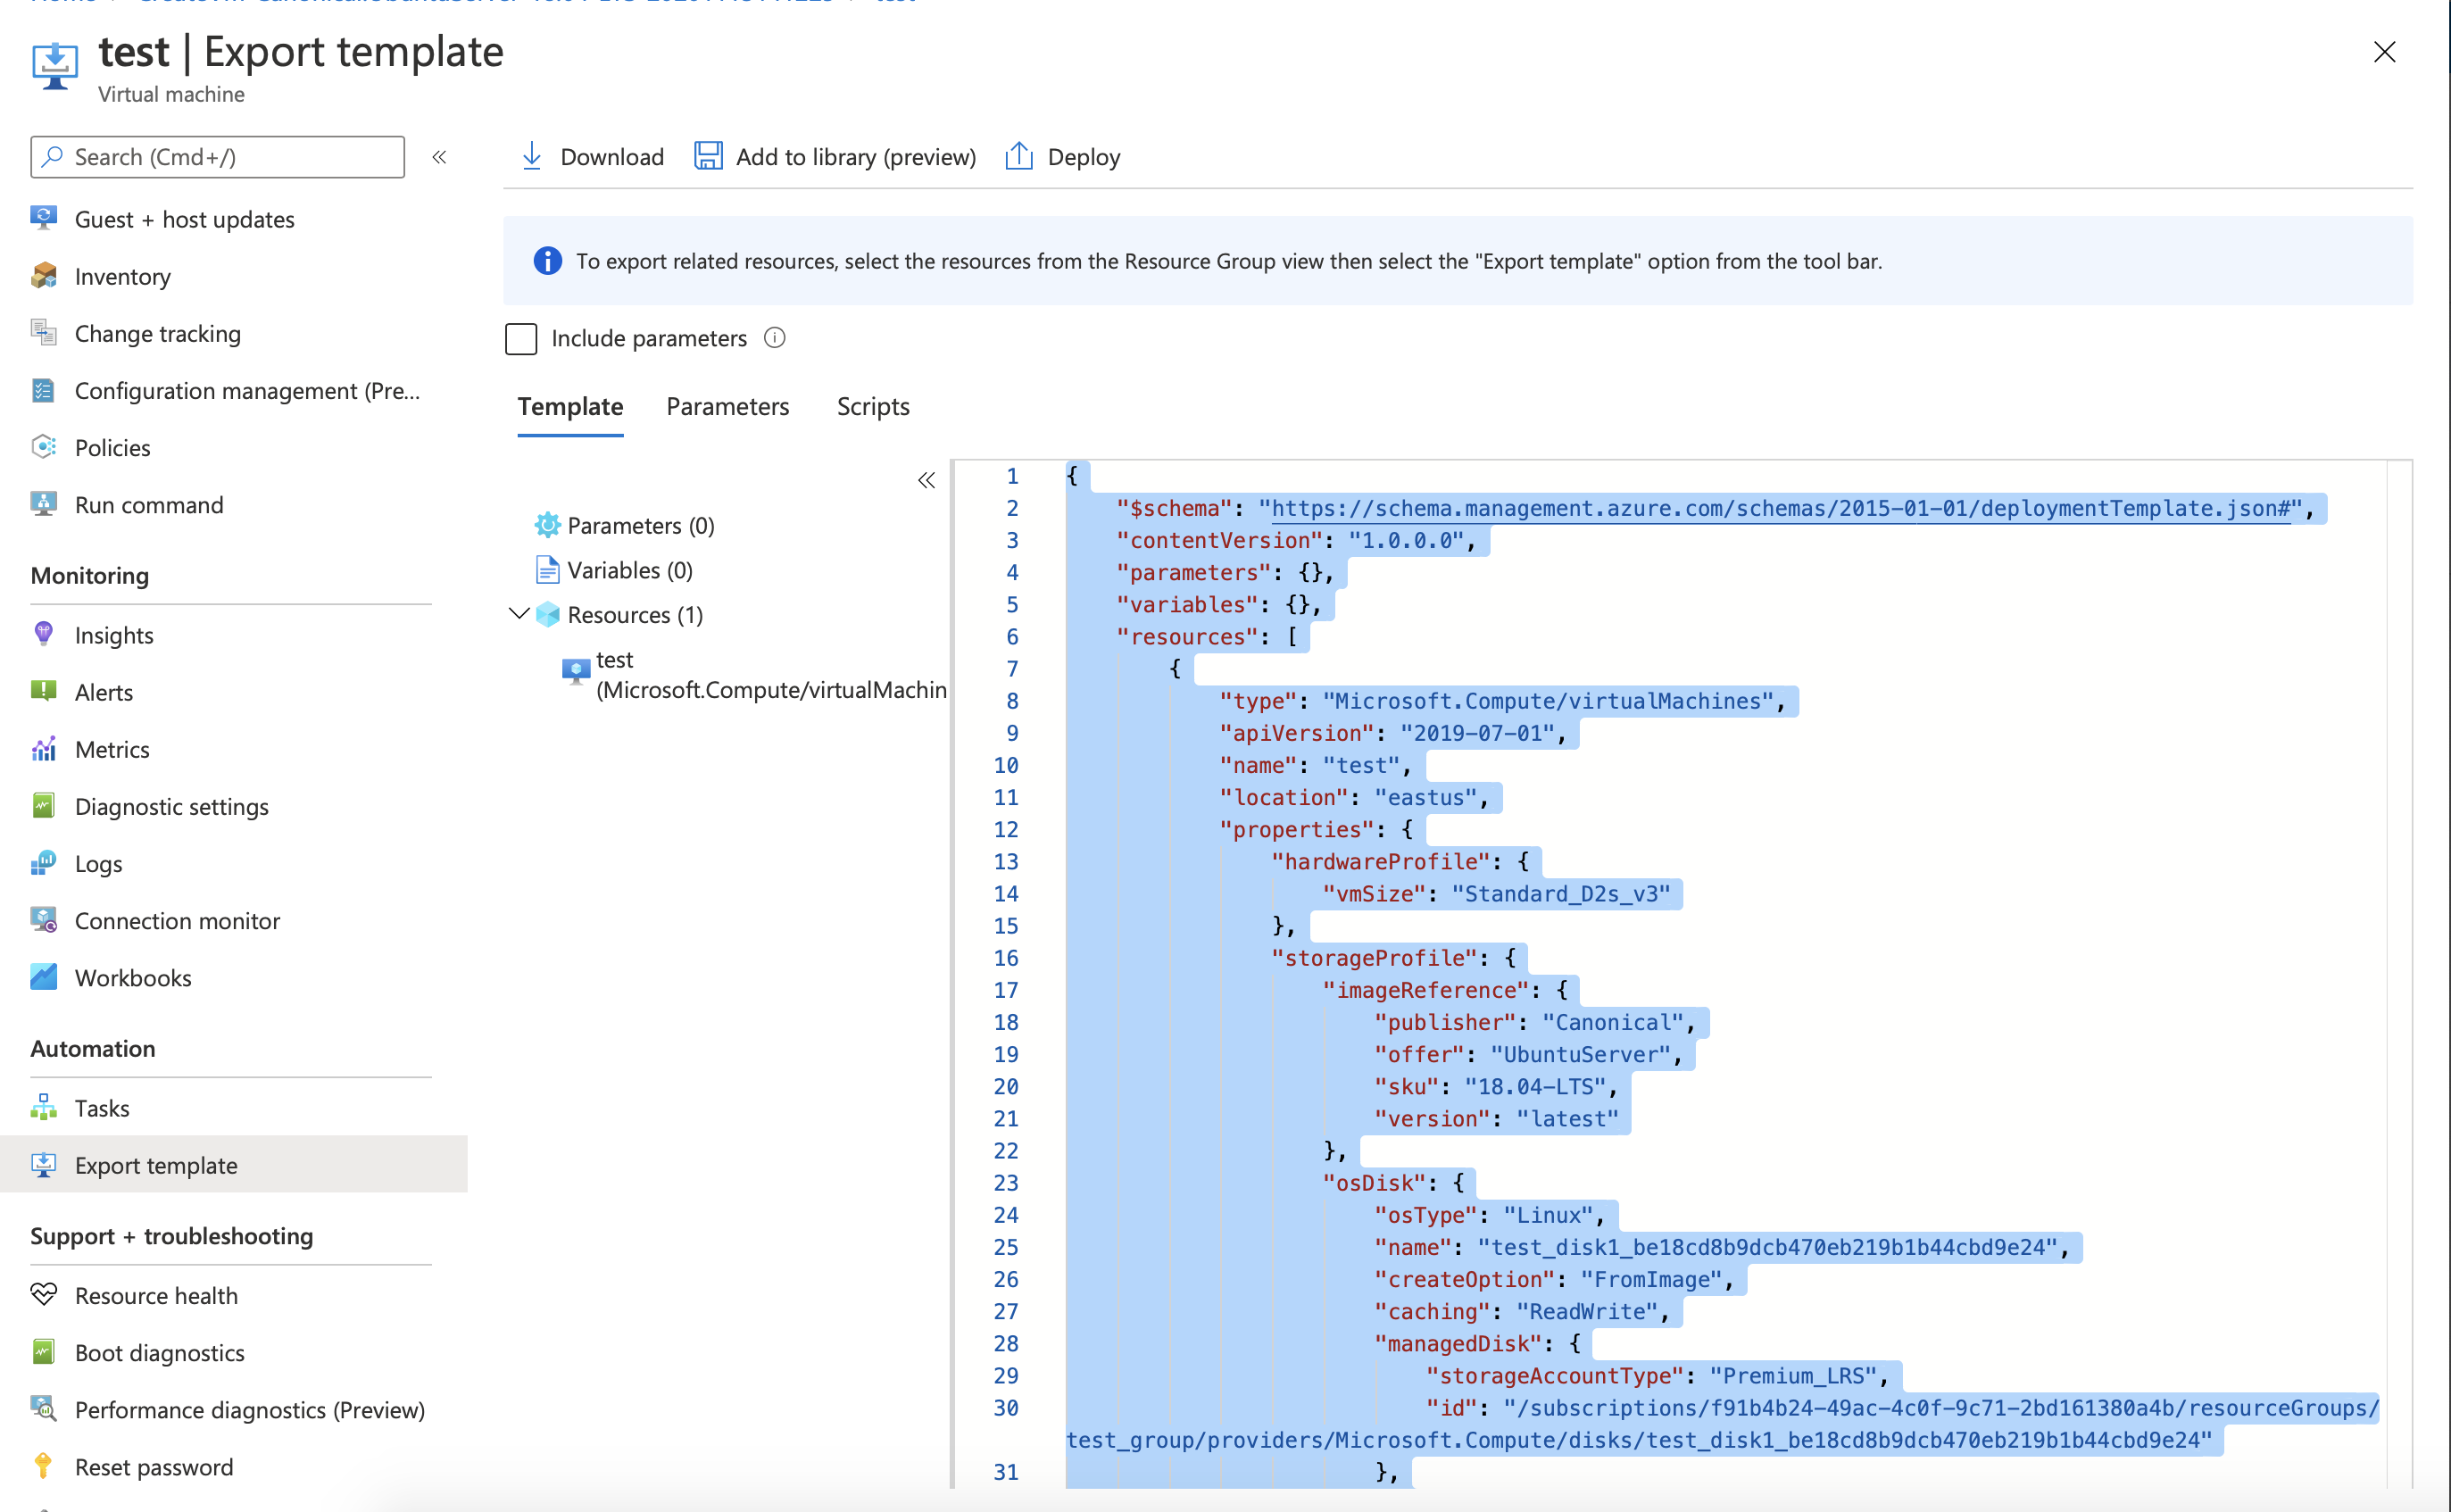This screenshot has height=1512, width=2451.
Task: Click the Include parameters info tooltip
Action: pos(774,337)
